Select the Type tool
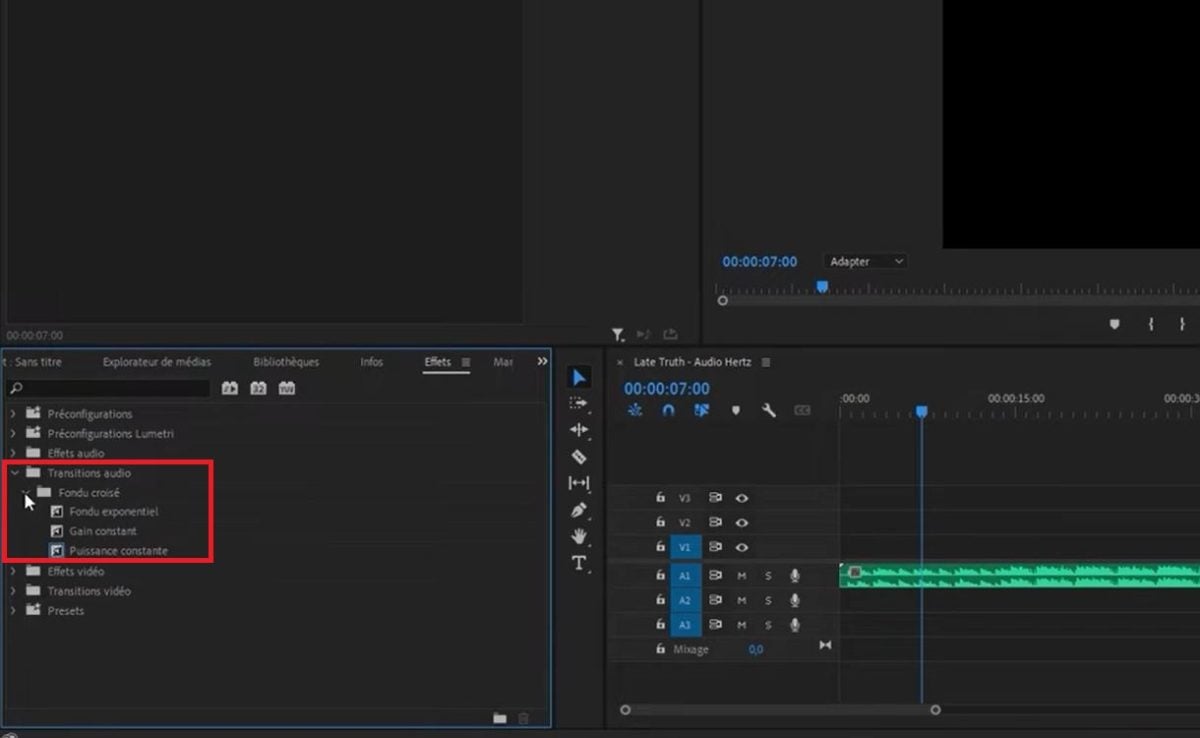1200x738 pixels. 579,563
